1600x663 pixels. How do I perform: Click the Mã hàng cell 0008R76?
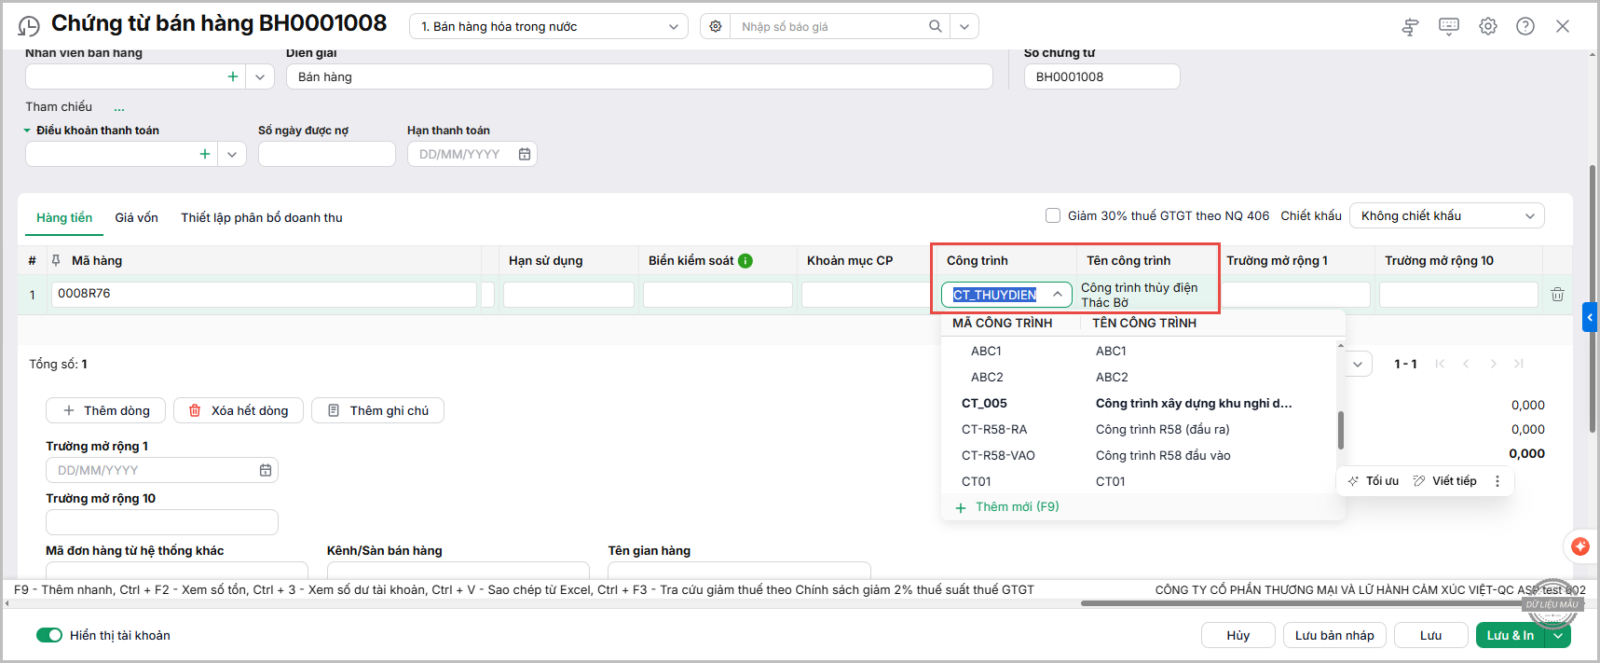point(264,294)
